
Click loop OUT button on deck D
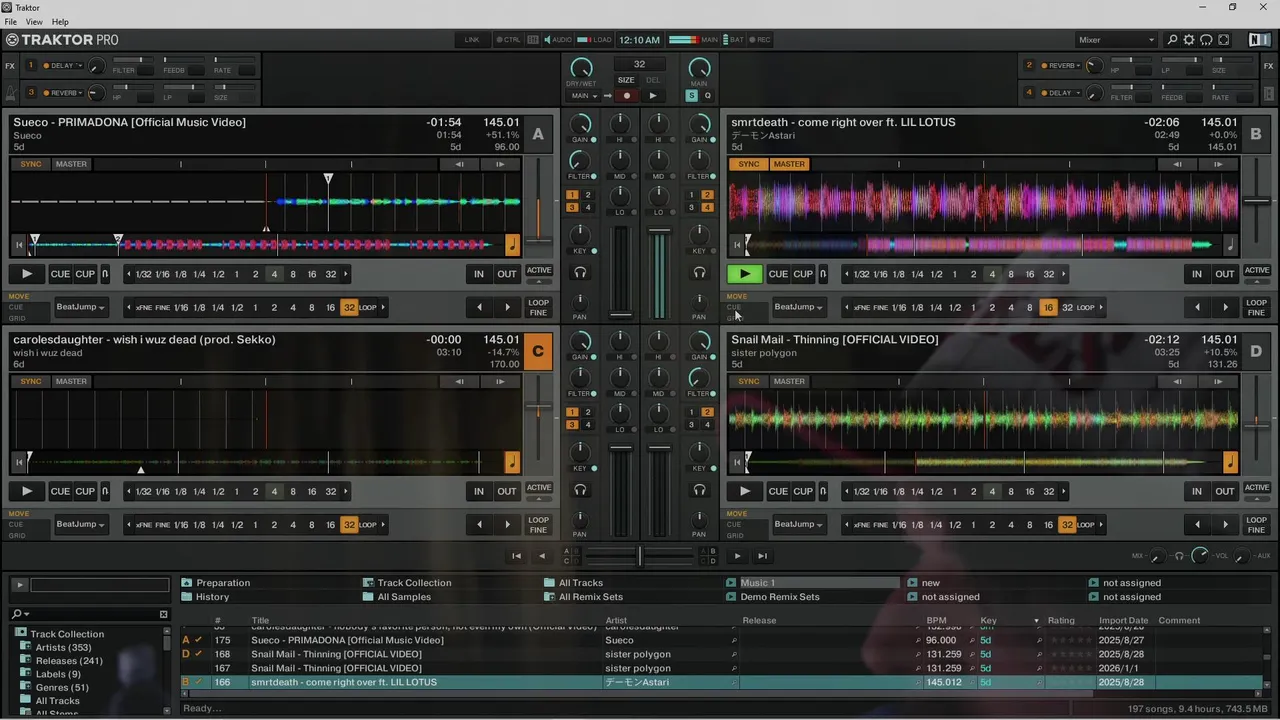[x=1225, y=491]
